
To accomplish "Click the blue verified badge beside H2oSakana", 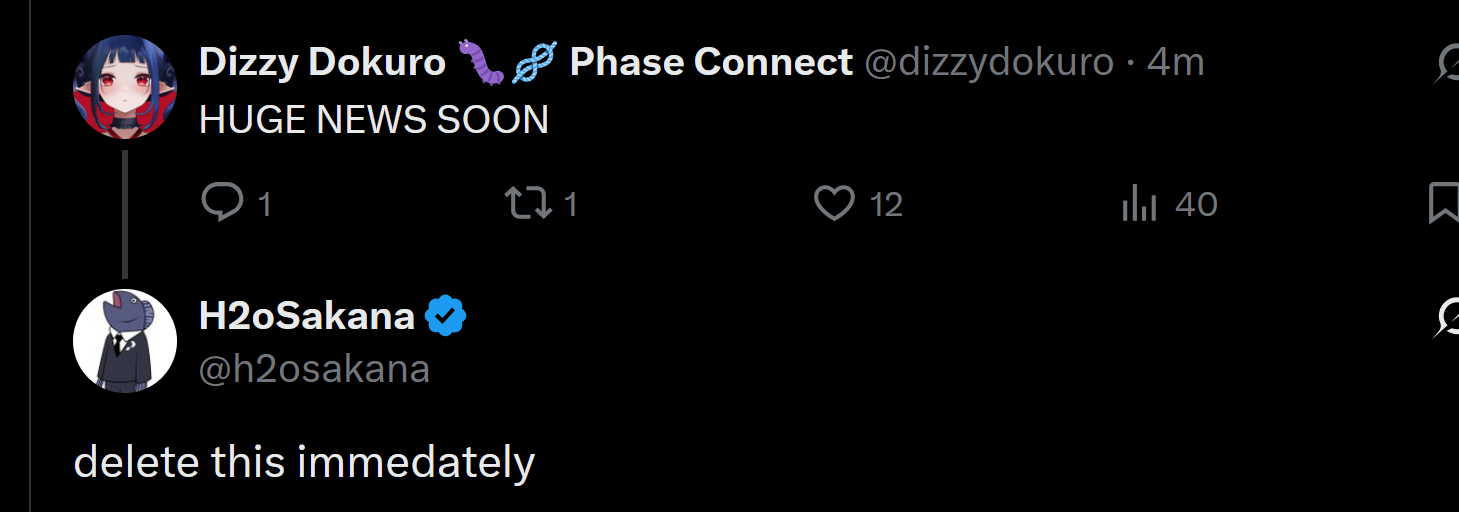I will pos(446,317).
